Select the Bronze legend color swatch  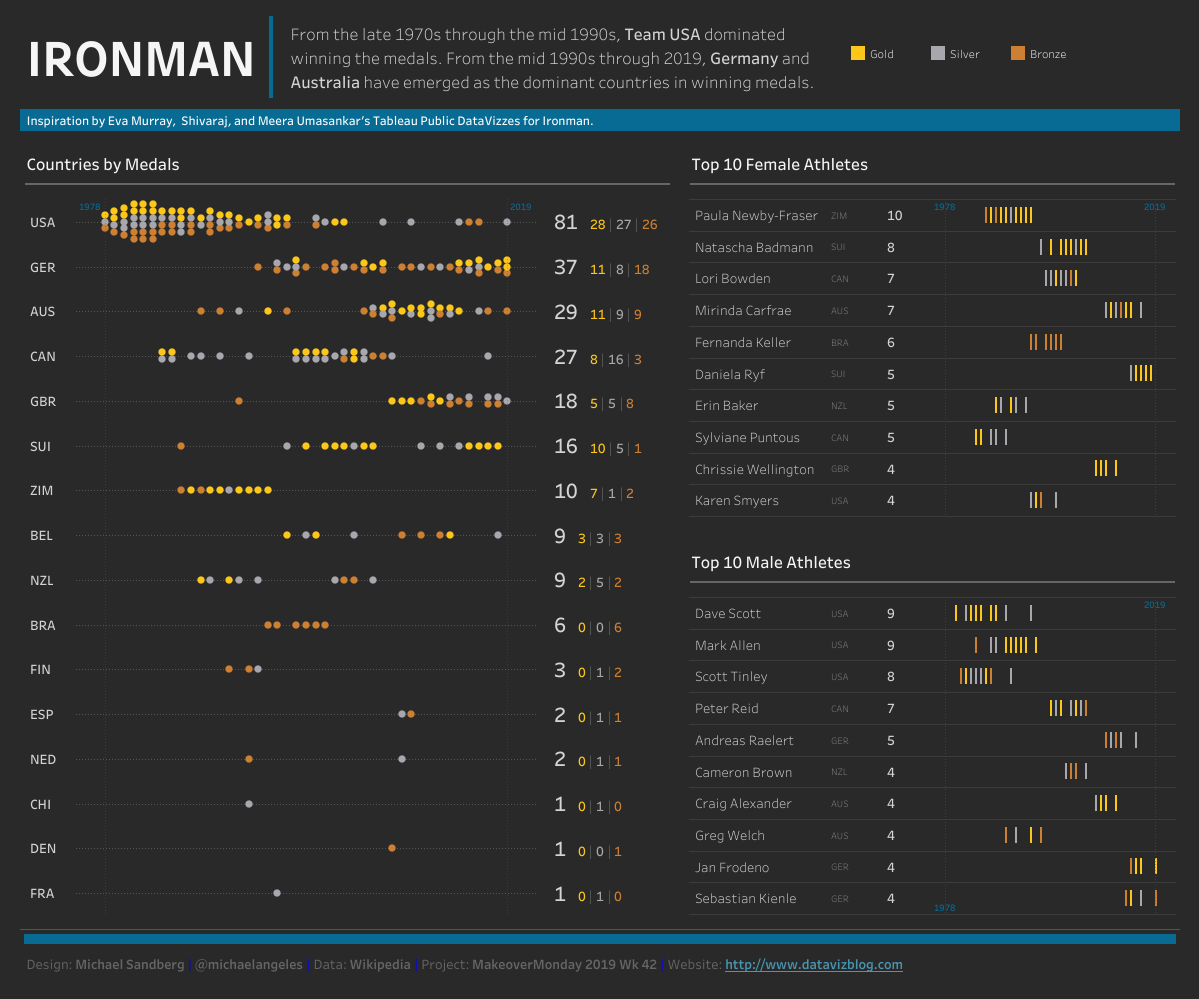(1018, 54)
